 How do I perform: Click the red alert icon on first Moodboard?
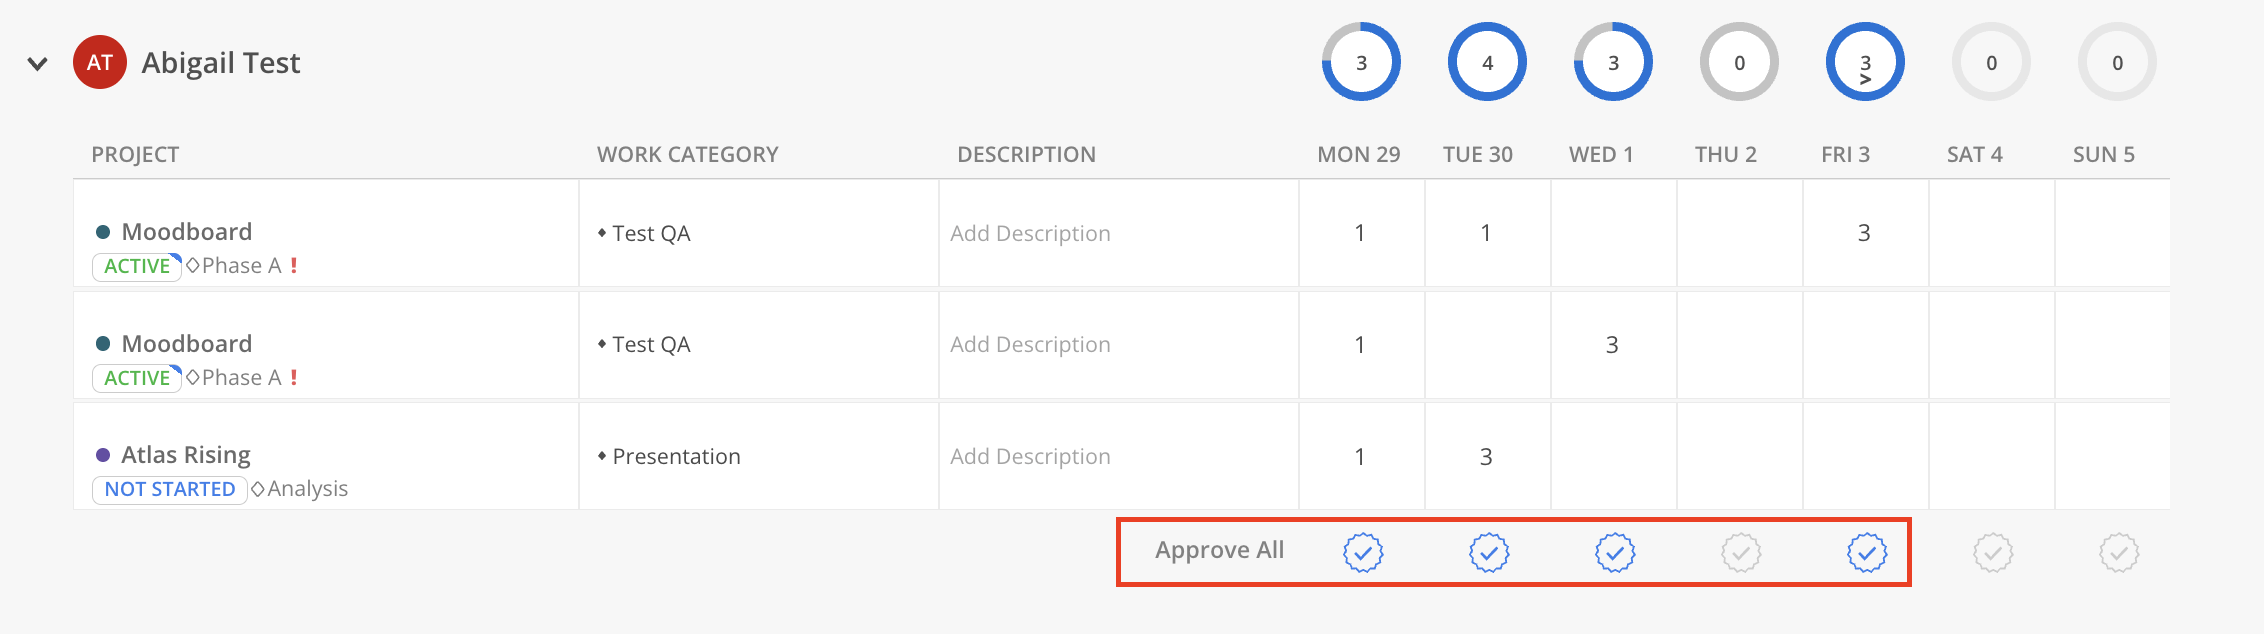click(x=294, y=266)
